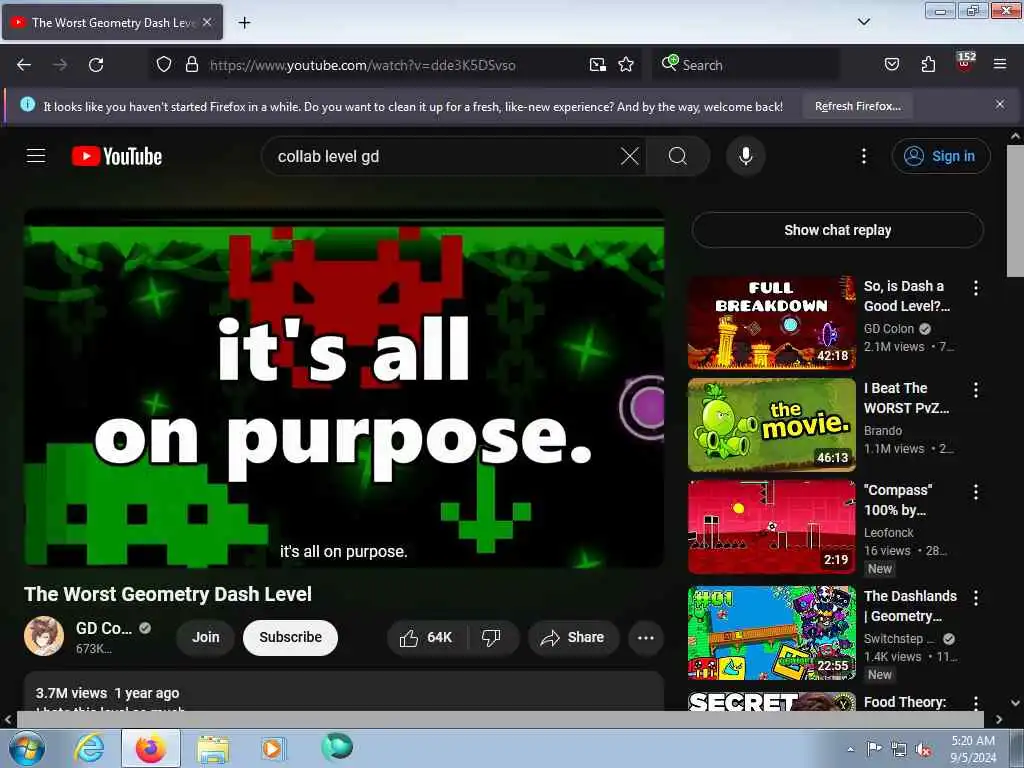Viewport: 1024px width, 768px height.
Task: Dislike the video with thumbs down
Action: [x=491, y=637]
